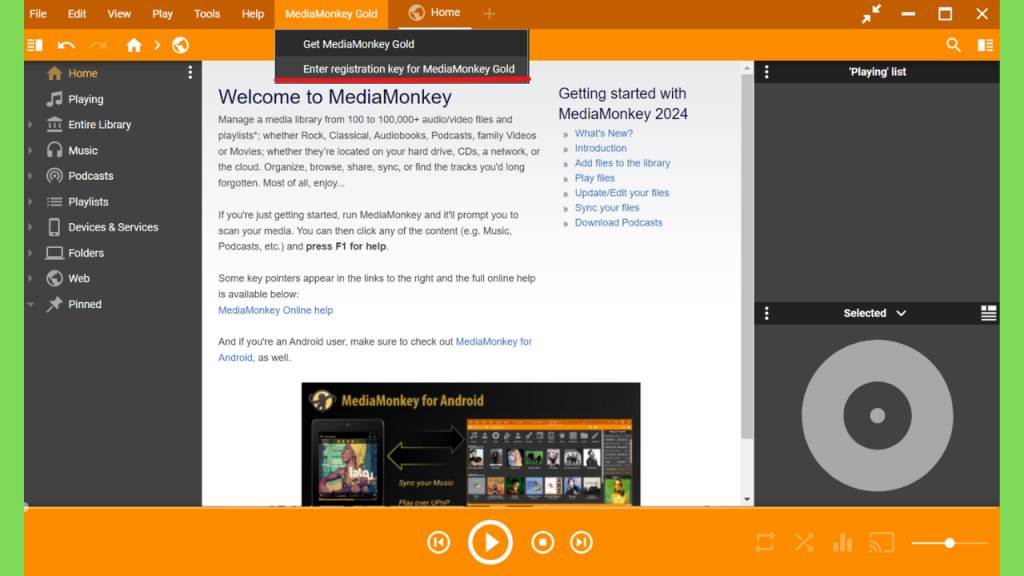Click the Pinned pushpin icon
This screenshot has height=576, width=1024.
(x=54, y=304)
